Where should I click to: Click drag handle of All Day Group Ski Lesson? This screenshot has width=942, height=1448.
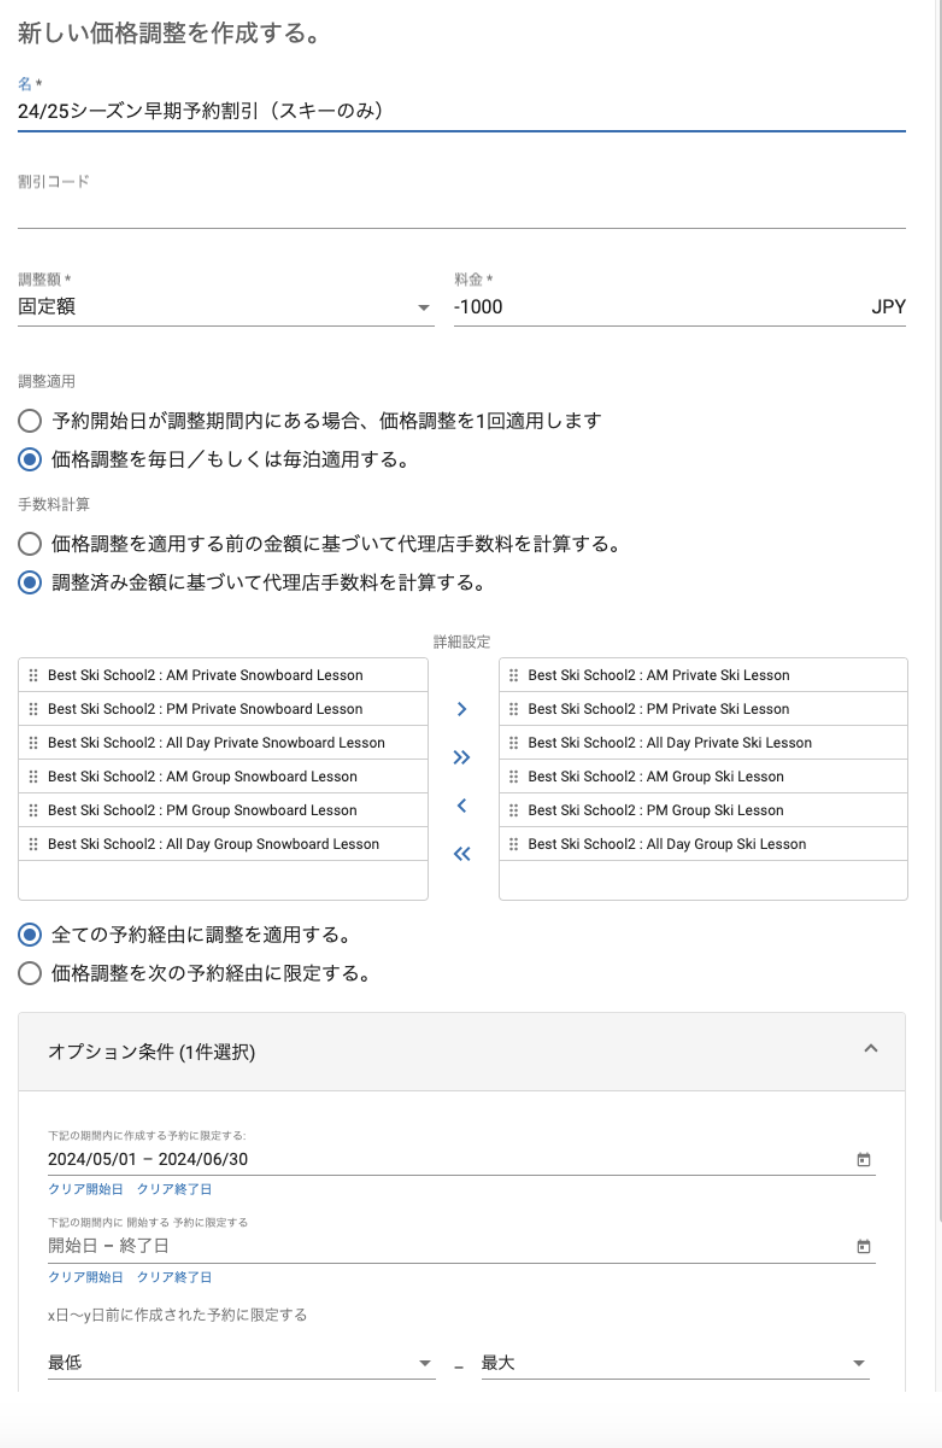[513, 844]
